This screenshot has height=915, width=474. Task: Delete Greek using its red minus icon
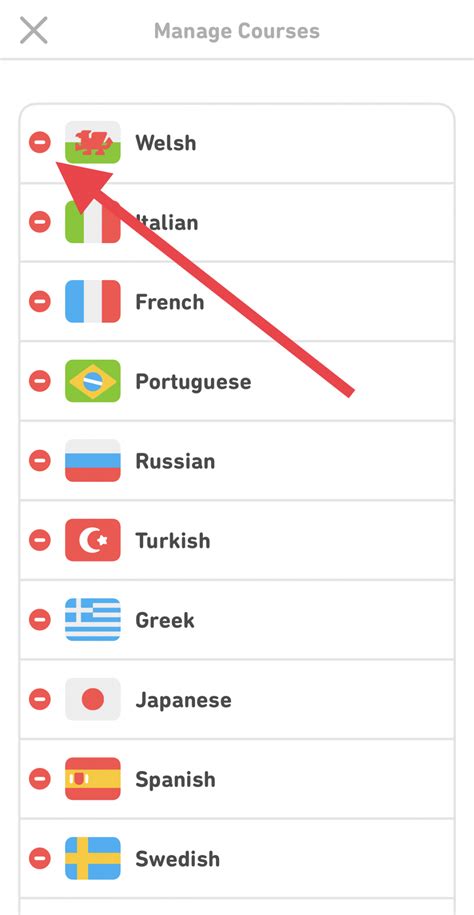tap(40, 619)
